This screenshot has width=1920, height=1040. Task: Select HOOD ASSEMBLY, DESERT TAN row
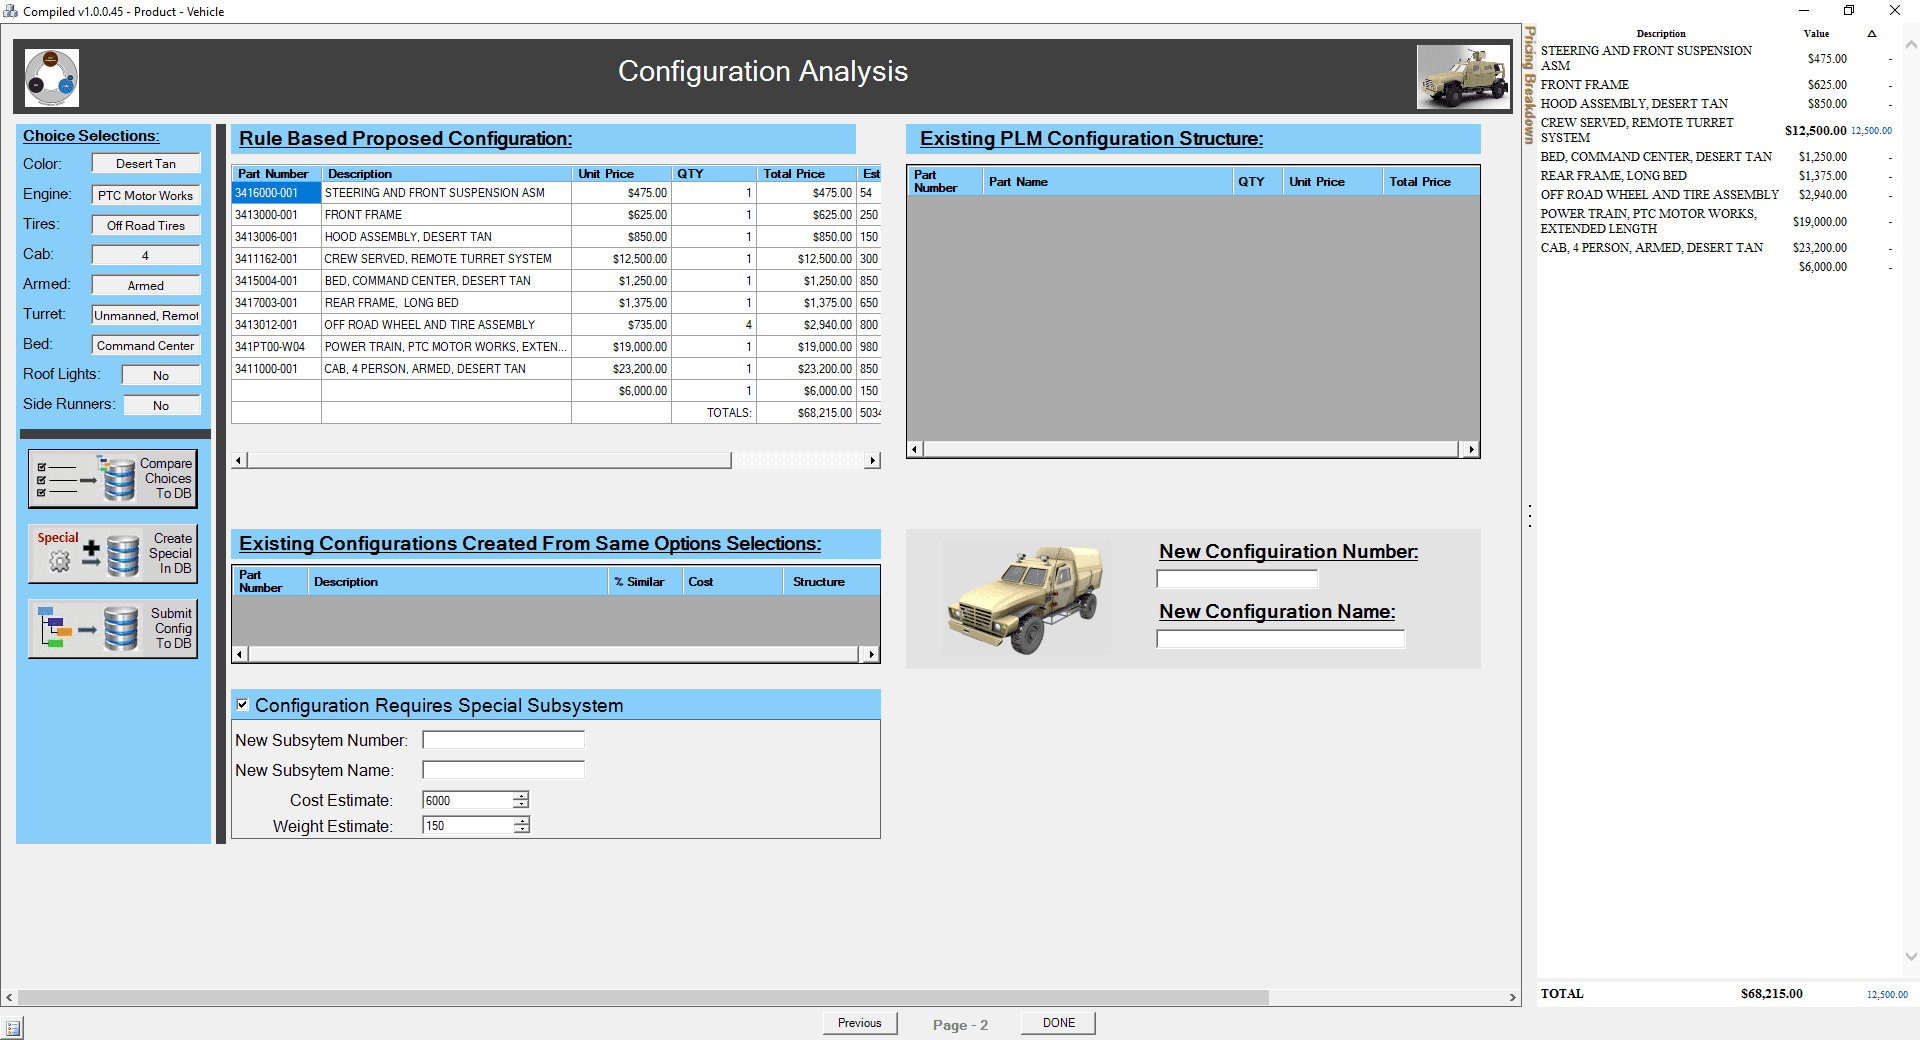click(556, 237)
